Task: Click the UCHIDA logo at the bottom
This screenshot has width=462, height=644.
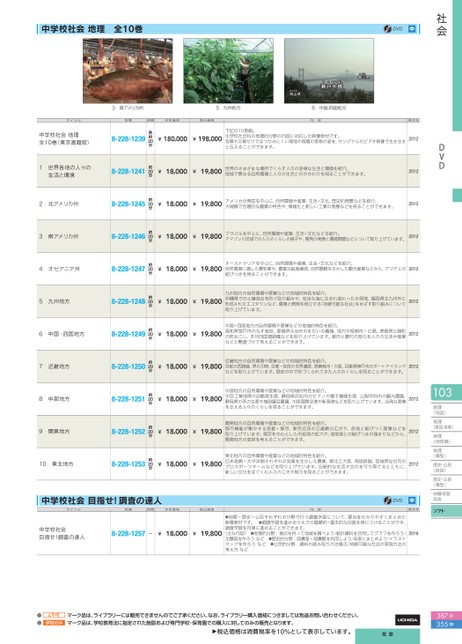Action: (407, 619)
